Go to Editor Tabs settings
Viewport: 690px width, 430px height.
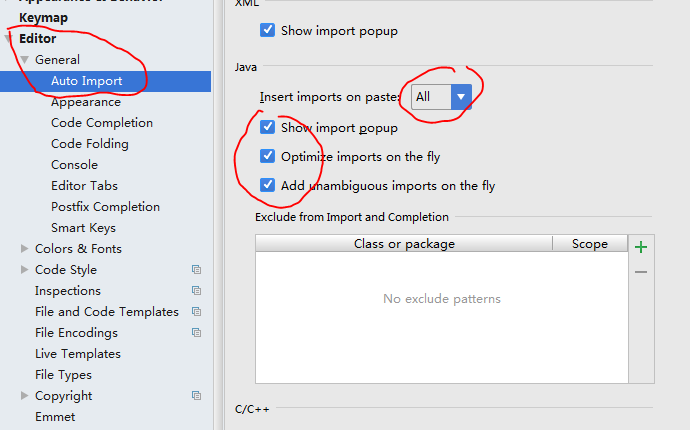(84, 186)
